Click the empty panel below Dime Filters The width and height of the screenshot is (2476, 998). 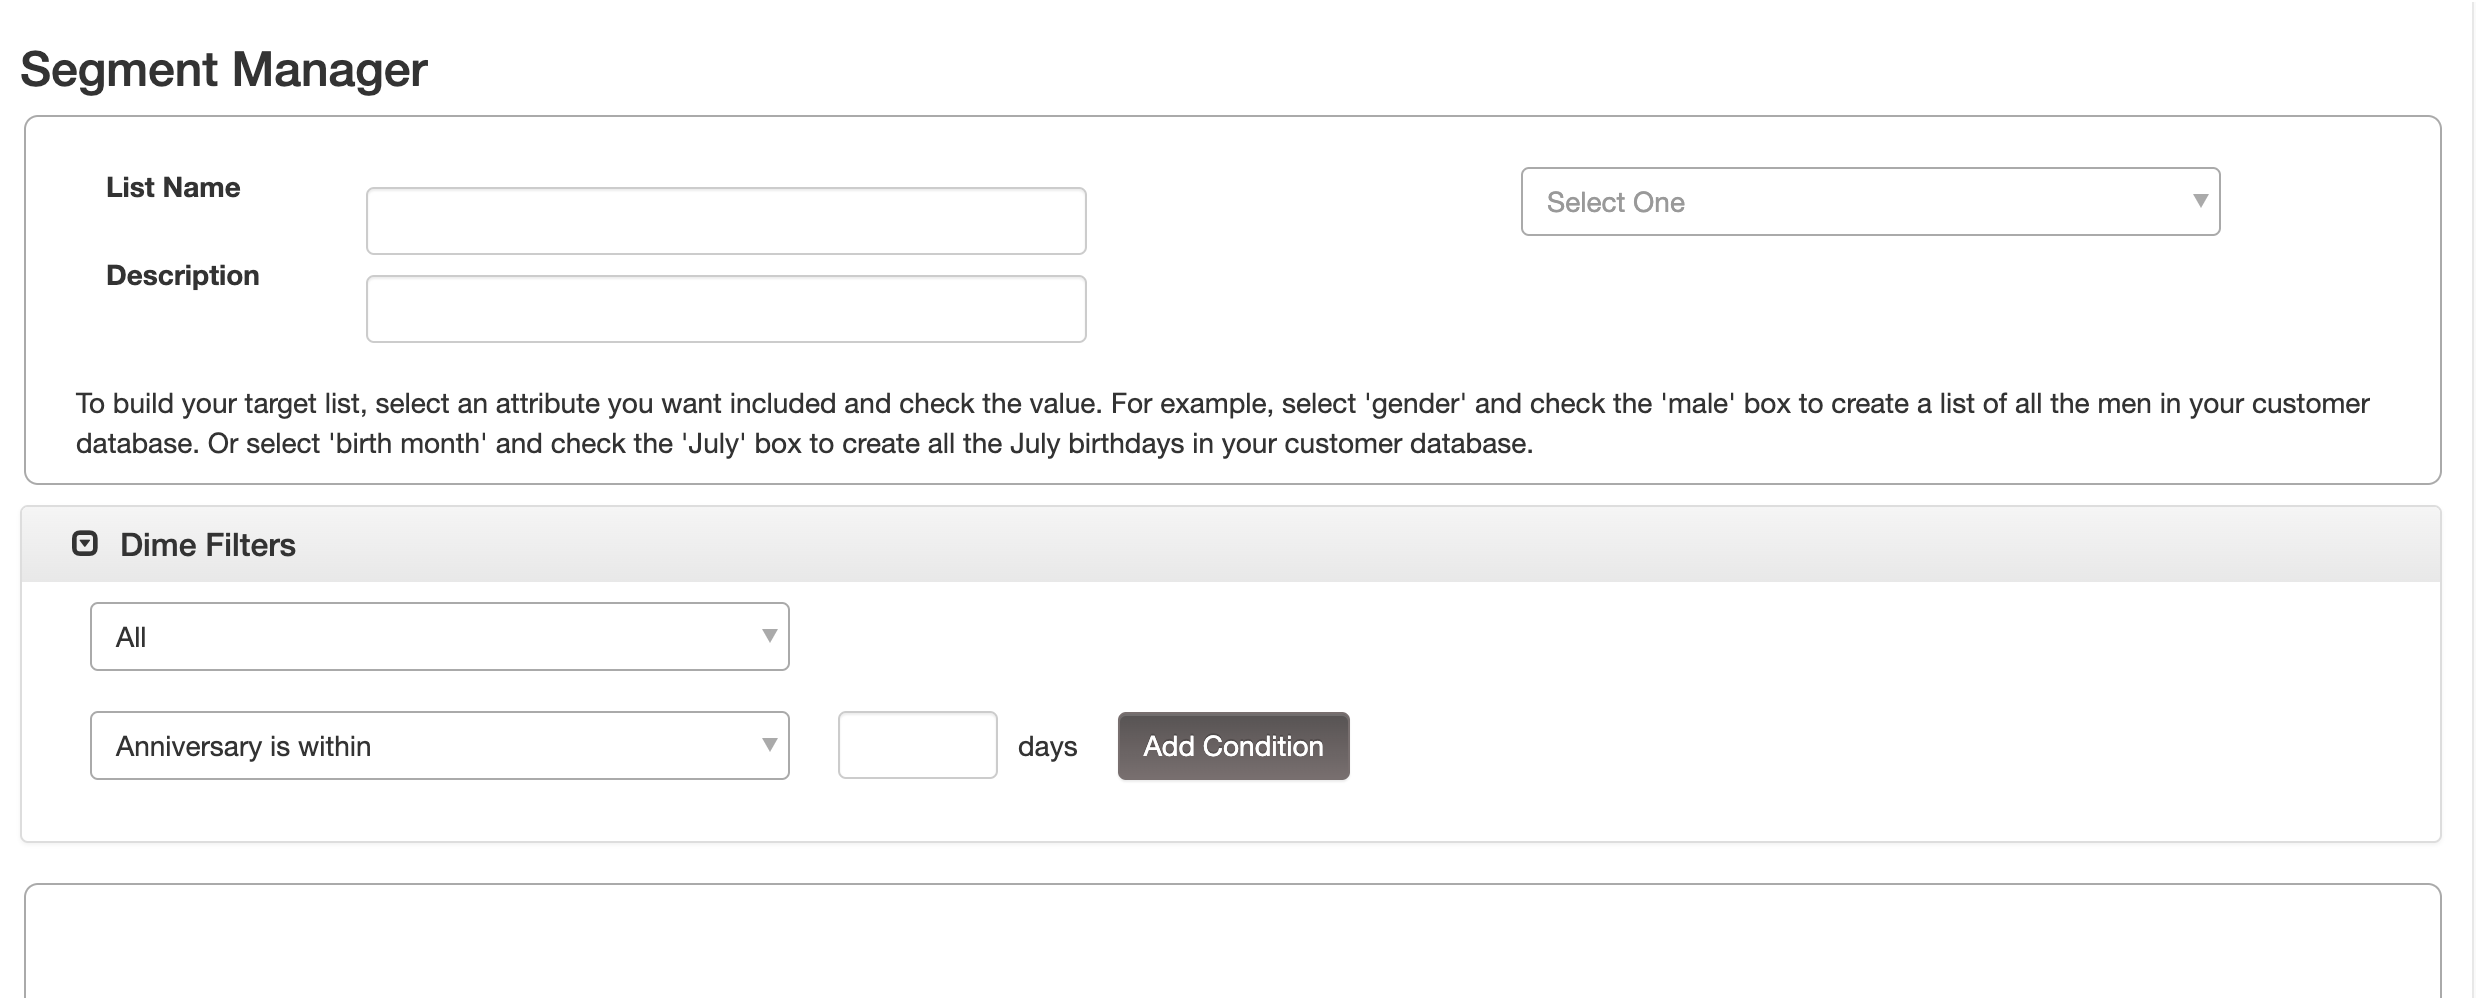[x=1232, y=942]
